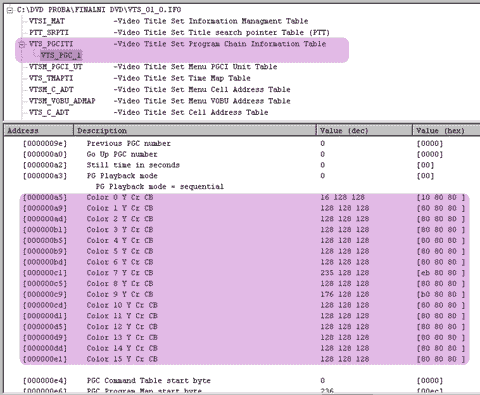This screenshot has height=395, width=480.
Task: Select the Color 7 Y Cr CB row
Action: (244, 273)
